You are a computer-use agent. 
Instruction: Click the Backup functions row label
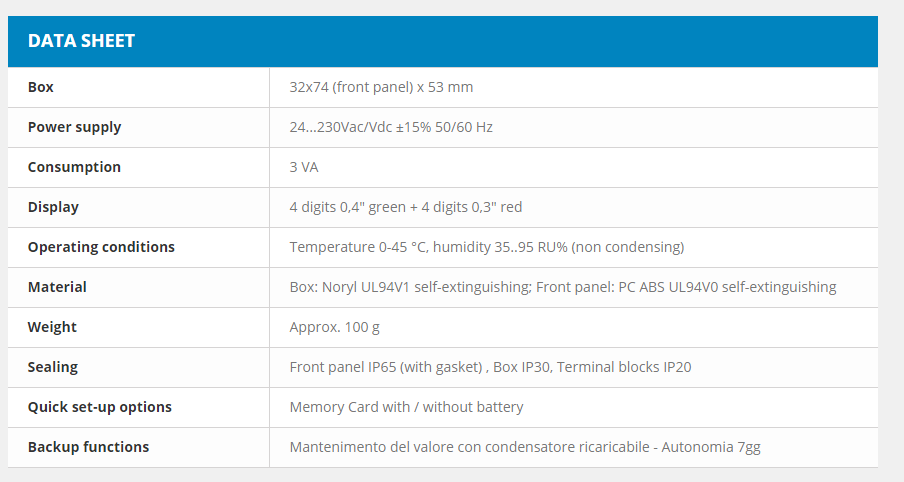88,447
